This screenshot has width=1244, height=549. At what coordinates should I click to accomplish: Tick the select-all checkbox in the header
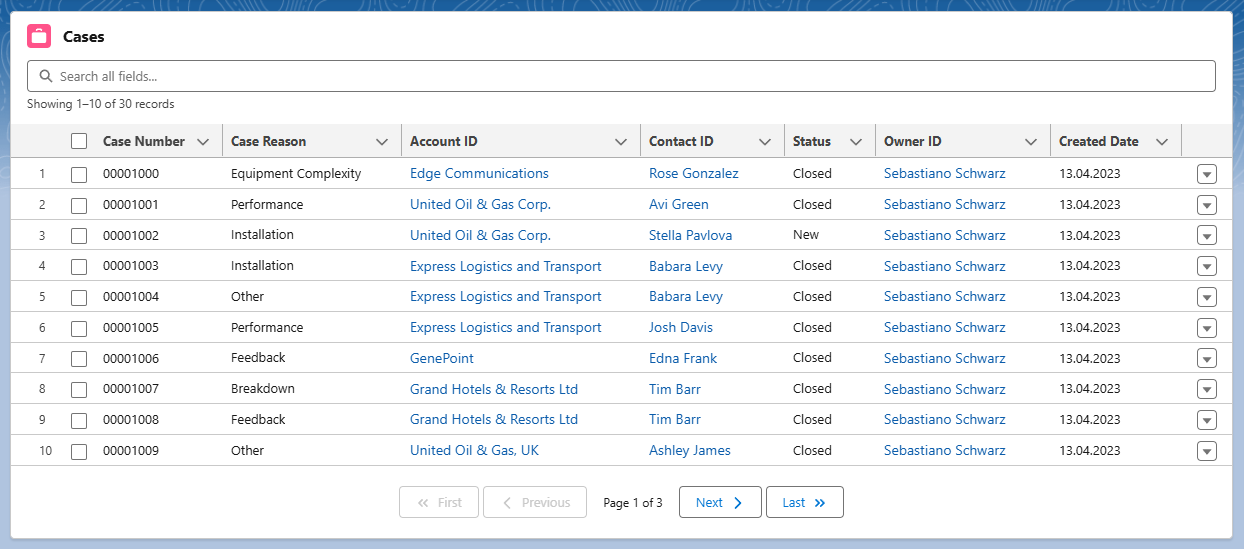pos(79,142)
